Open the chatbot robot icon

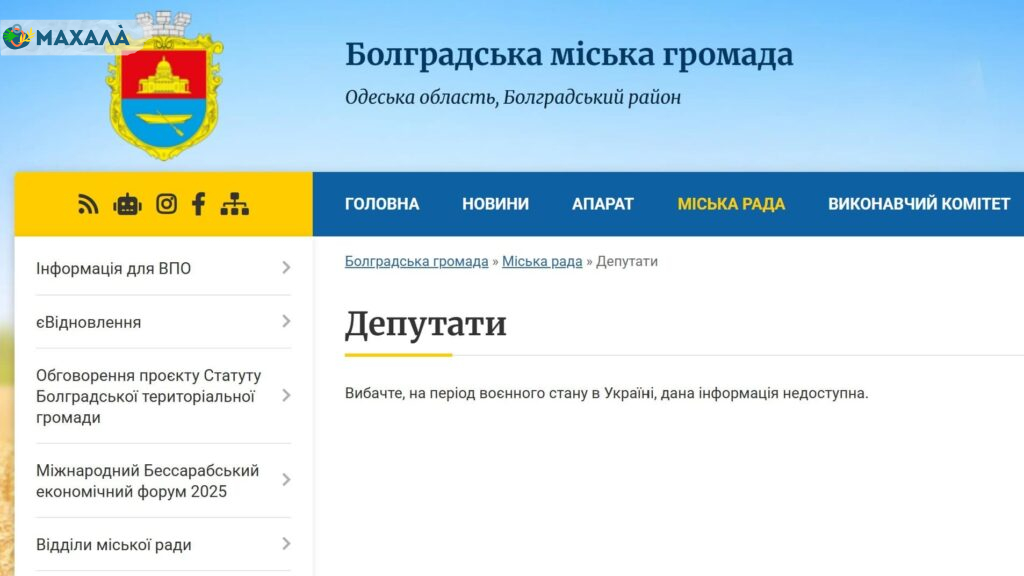pos(127,204)
